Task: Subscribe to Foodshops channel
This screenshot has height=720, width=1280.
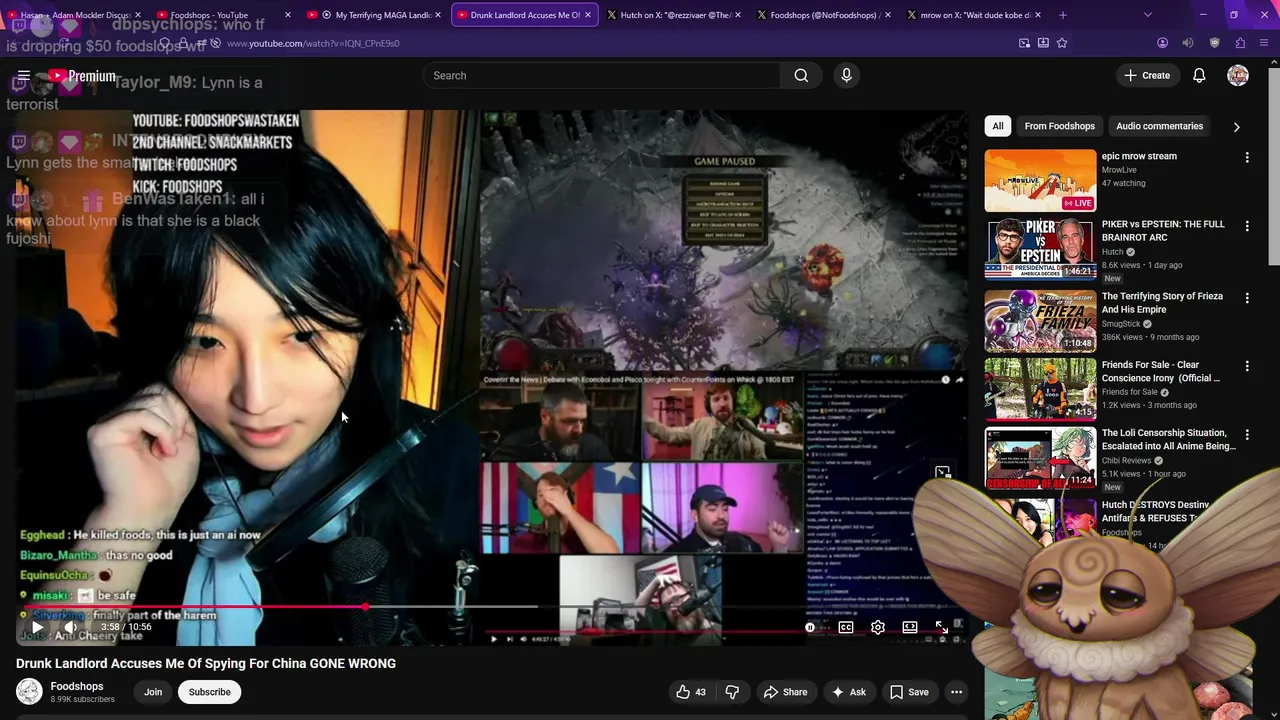Action: coord(210,692)
